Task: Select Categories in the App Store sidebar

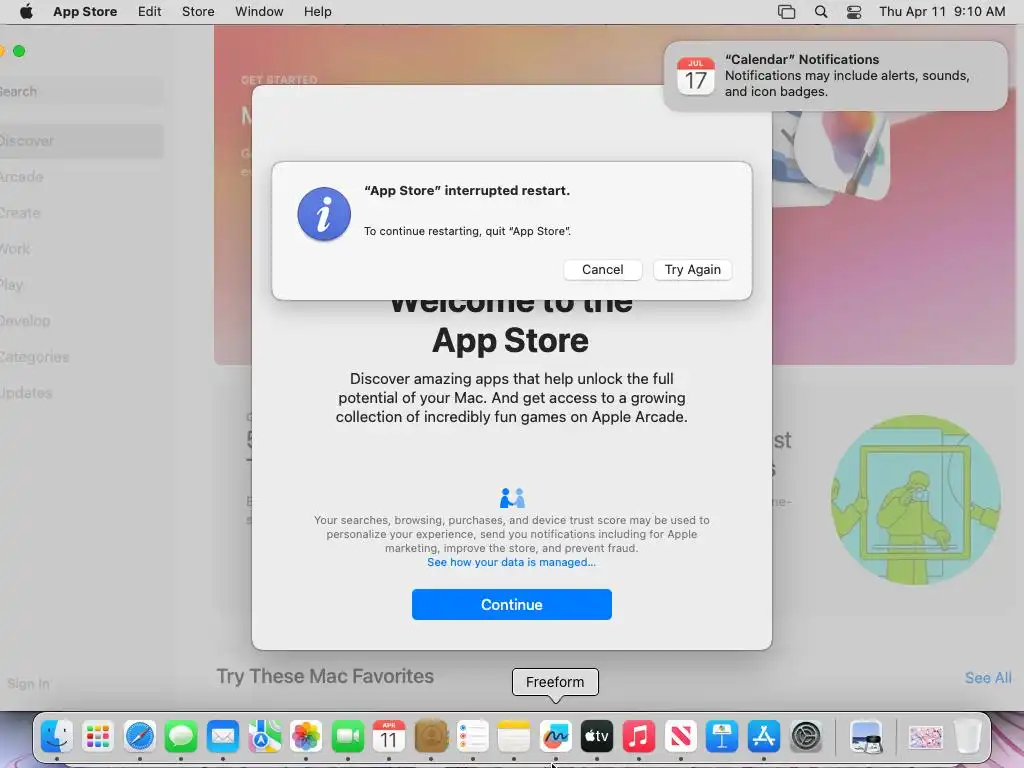Action: pos(81,357)
